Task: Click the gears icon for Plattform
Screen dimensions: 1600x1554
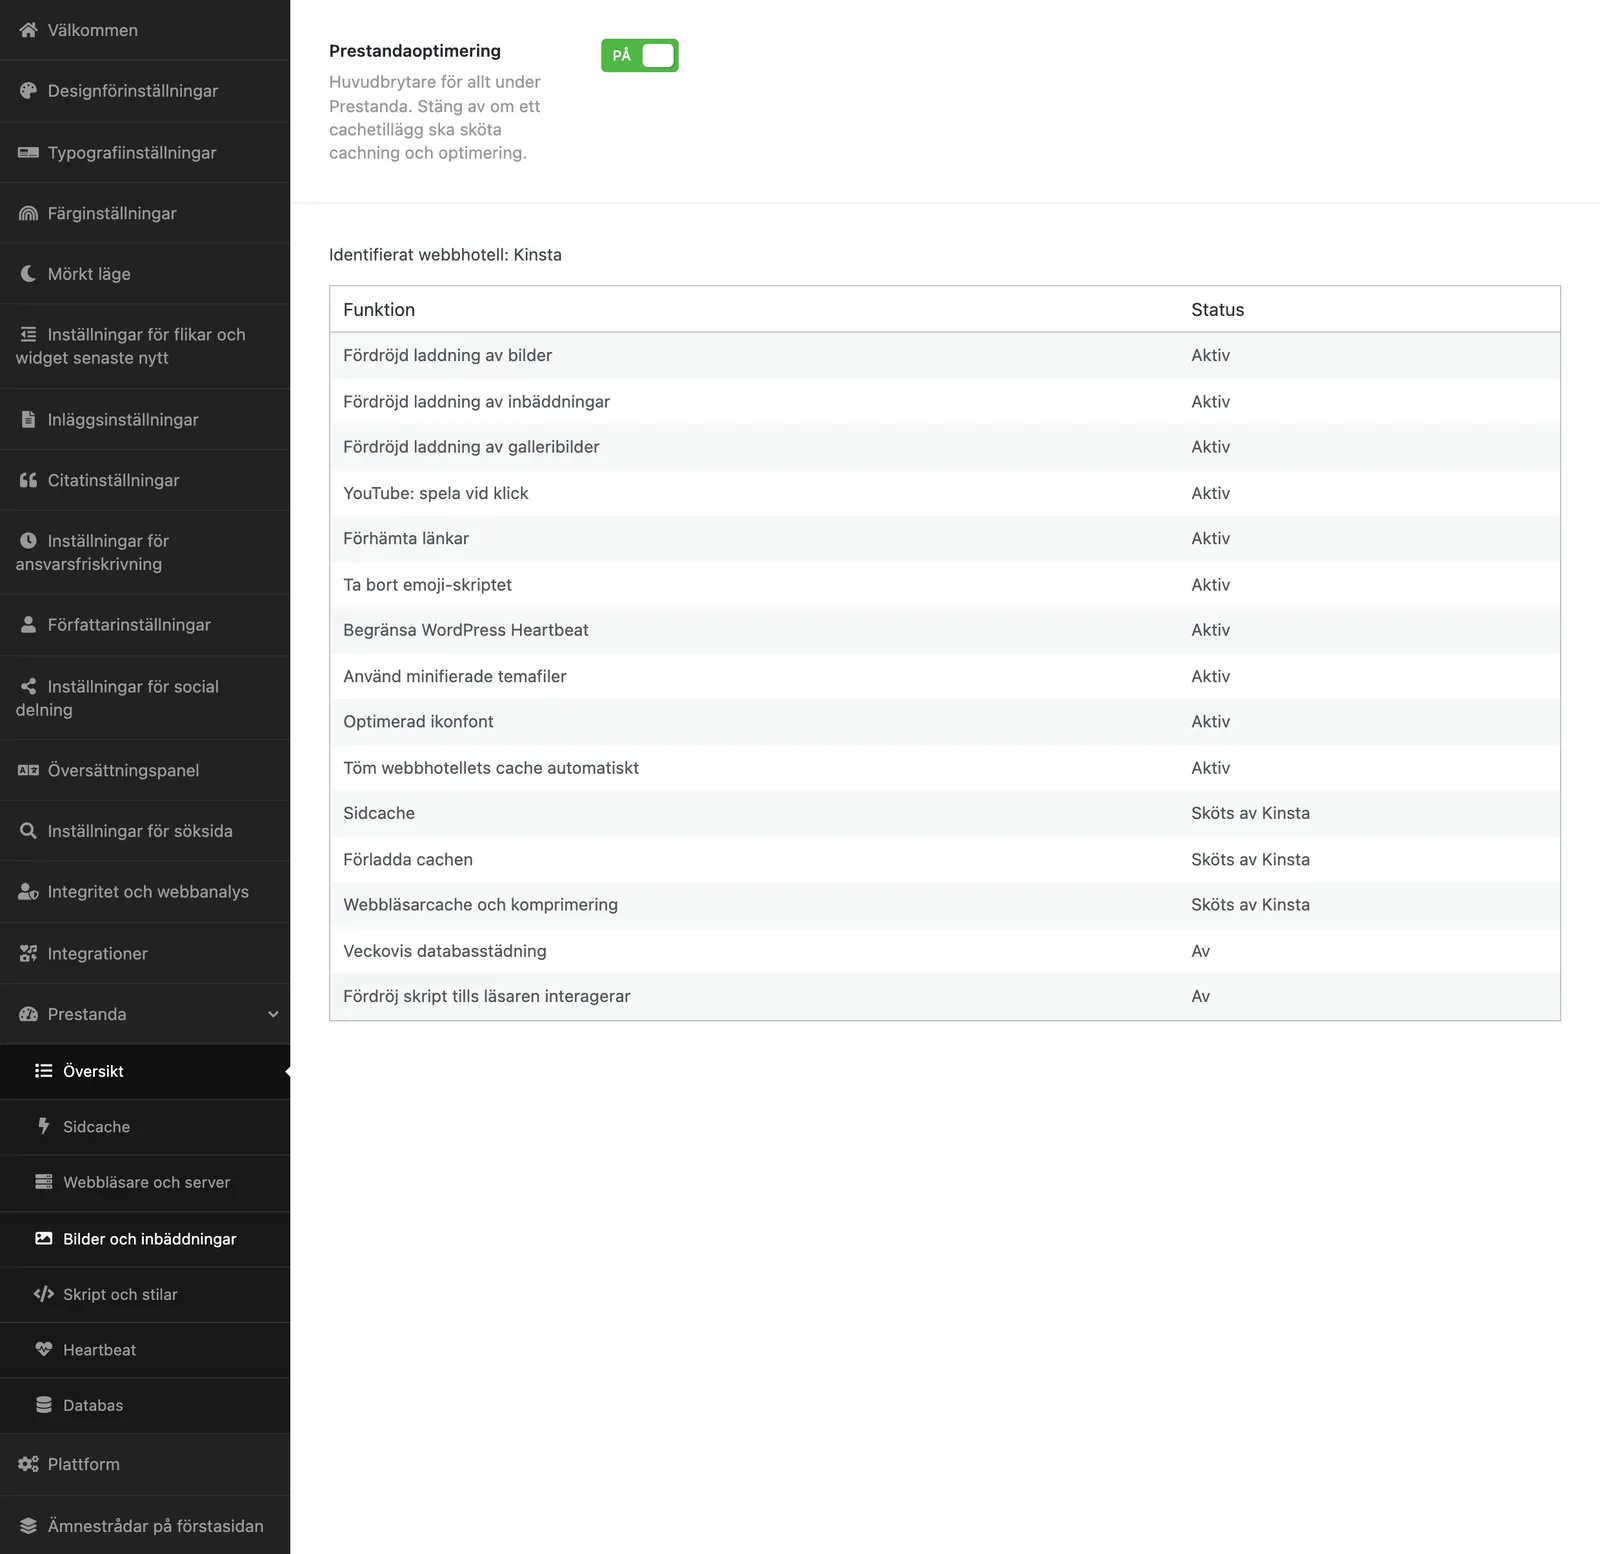Action: (x=28, y=1464)
